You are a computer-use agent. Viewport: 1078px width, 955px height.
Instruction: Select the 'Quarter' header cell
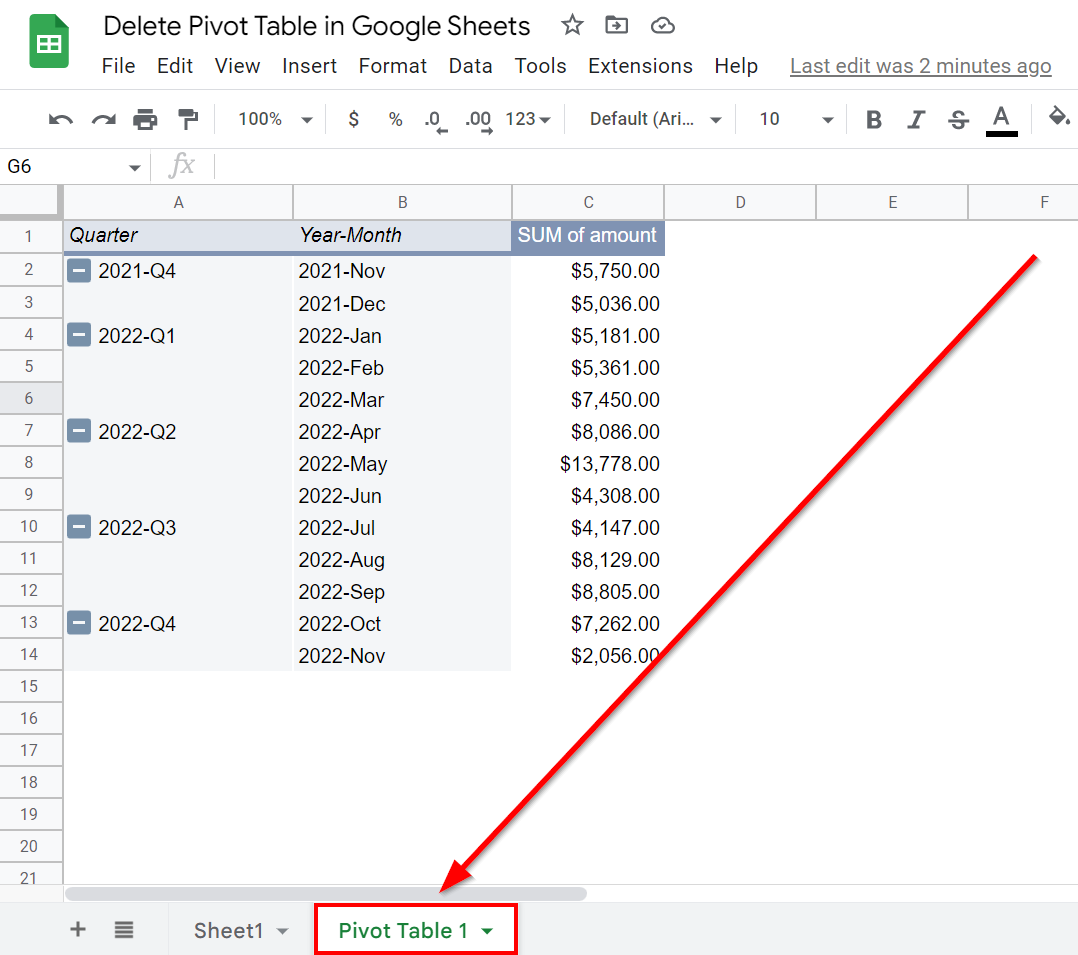pos(179,236)
